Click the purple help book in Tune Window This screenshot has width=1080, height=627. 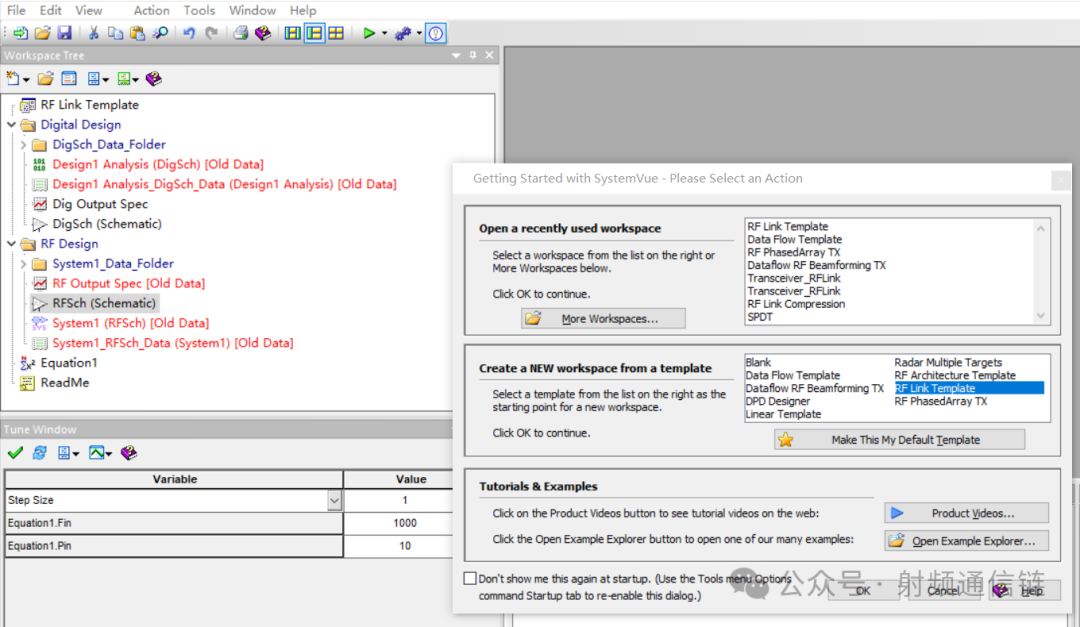(129, 453)
